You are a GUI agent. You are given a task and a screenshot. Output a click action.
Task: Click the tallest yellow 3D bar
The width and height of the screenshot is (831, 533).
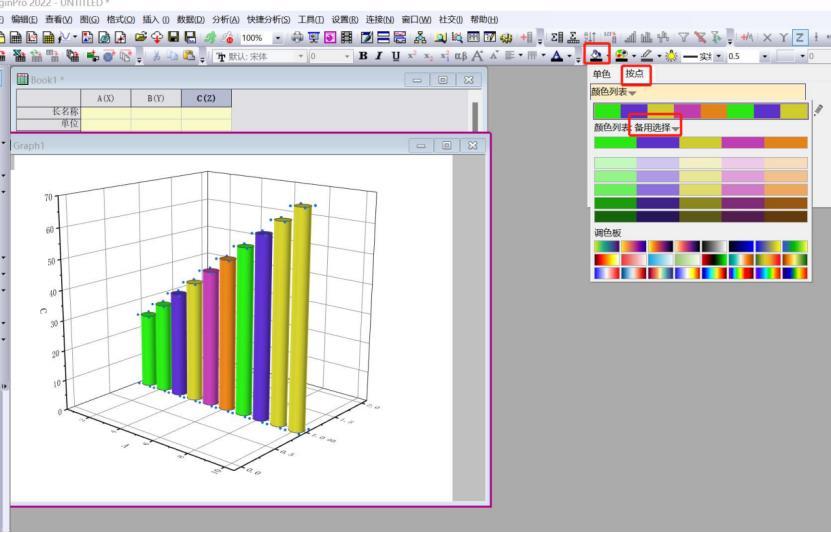[x=300, y=318]
